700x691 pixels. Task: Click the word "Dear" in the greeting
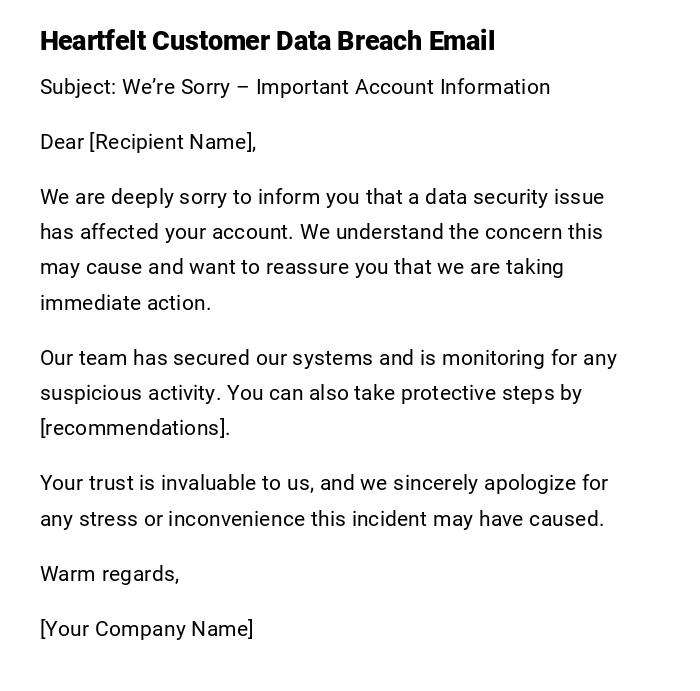click(61, 142)
